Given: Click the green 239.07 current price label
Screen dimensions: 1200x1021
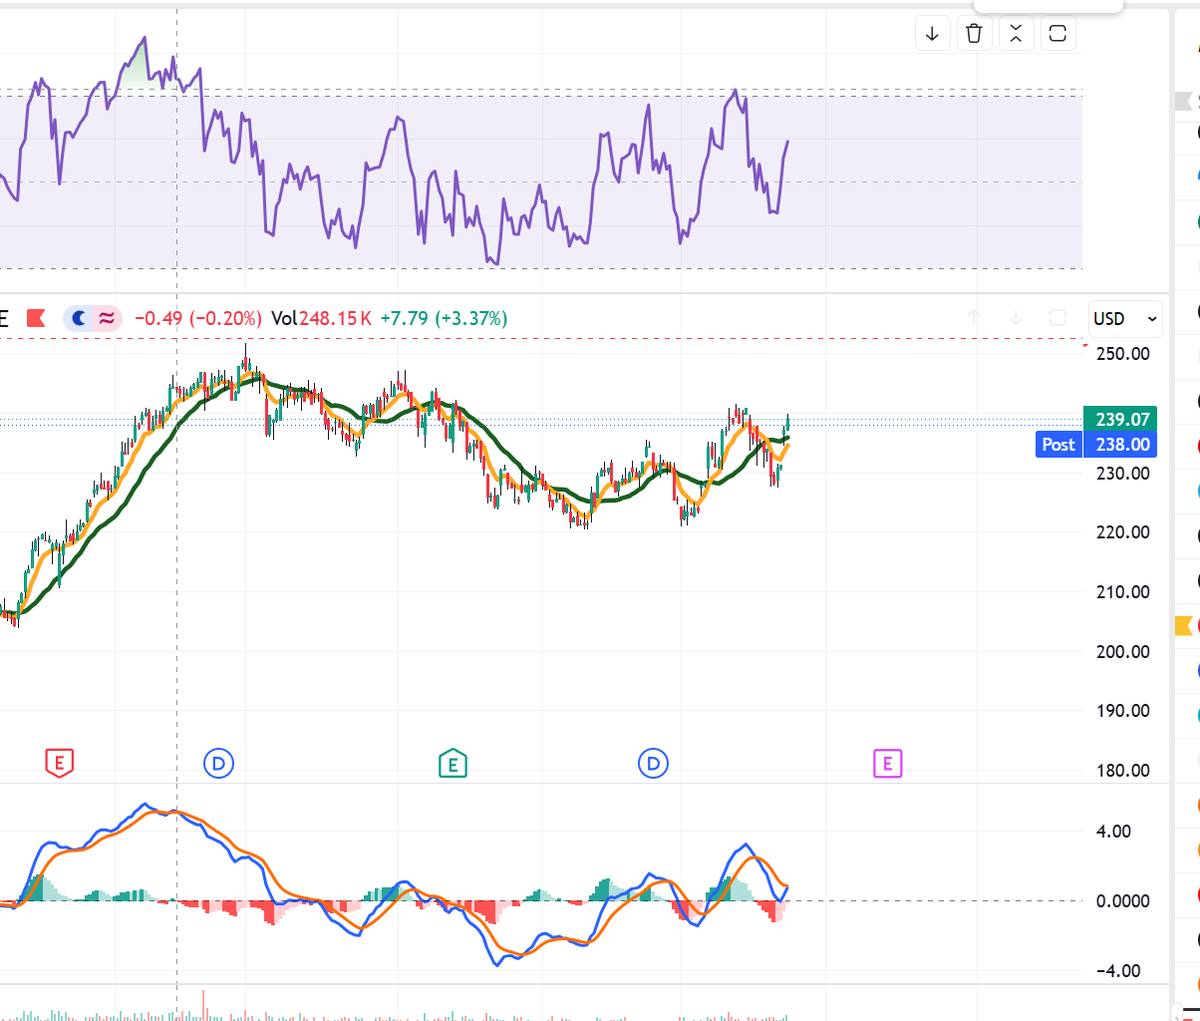Looking at the screenshot, I should click(1120, 419).
